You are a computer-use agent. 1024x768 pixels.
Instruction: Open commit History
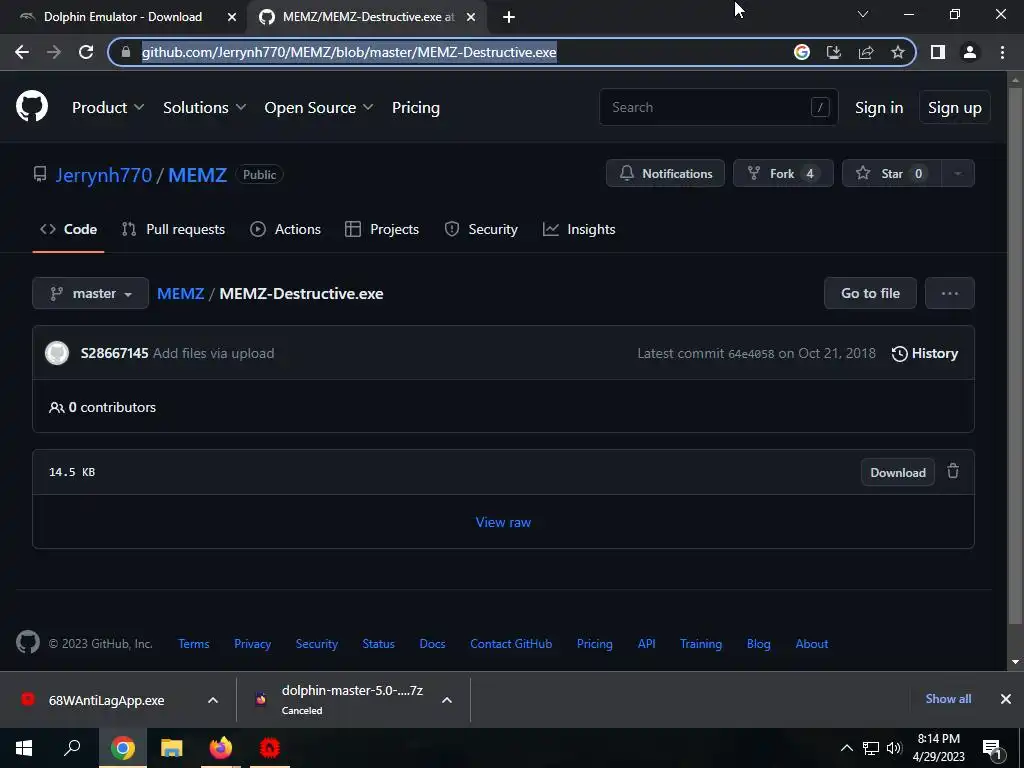pos(925,353)
